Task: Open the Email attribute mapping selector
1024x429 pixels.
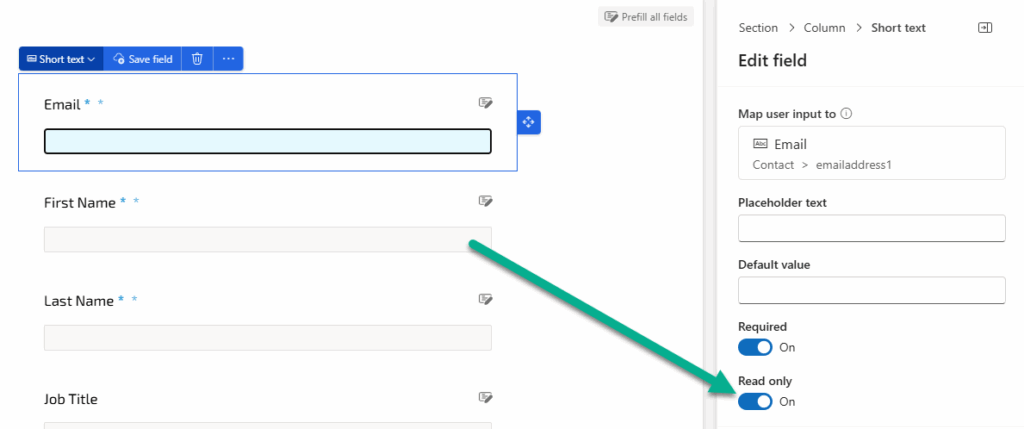Action: 871,153
